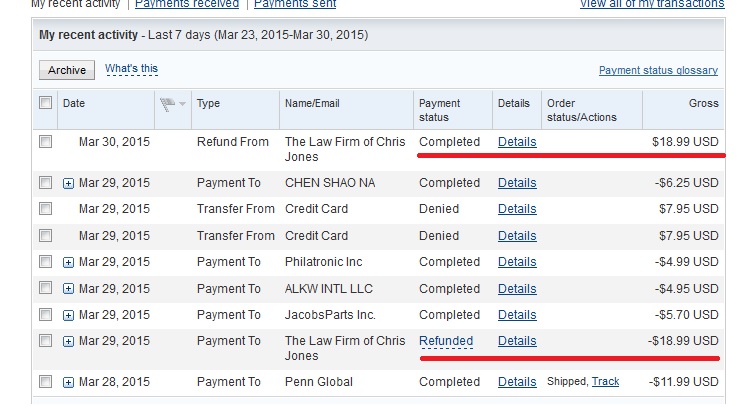Click the flag icon in the column header
737x407 pixels.
(168, 104)
